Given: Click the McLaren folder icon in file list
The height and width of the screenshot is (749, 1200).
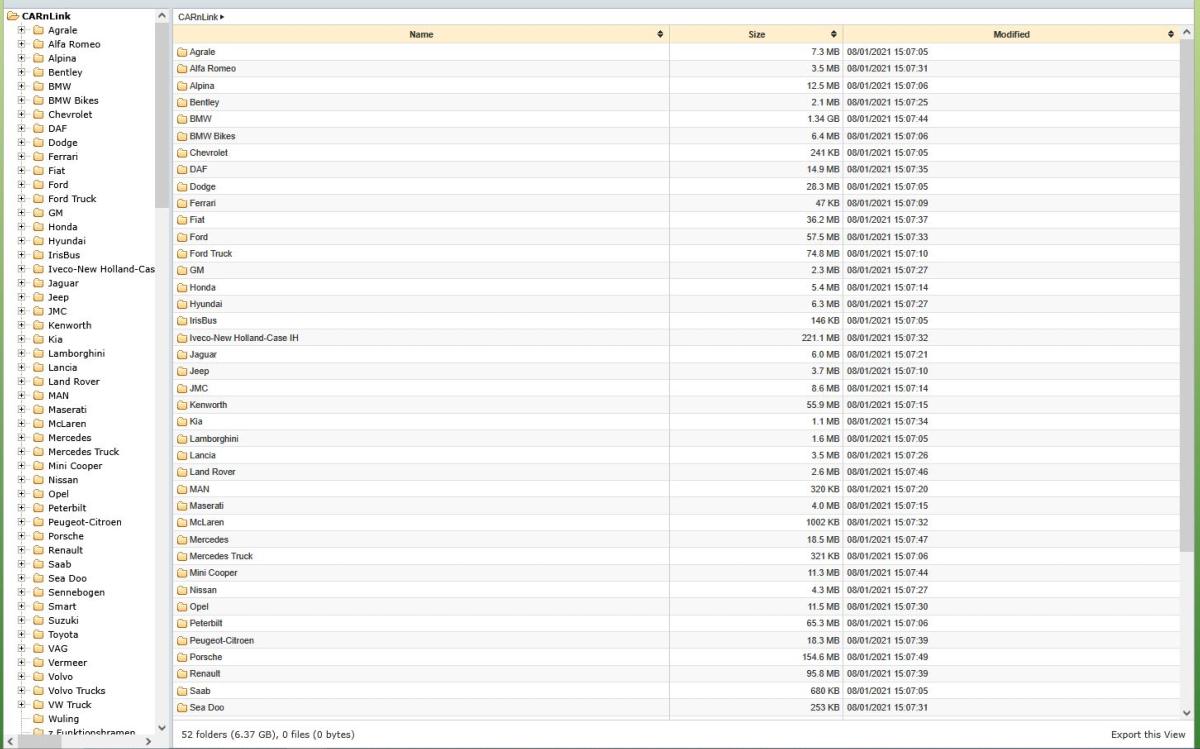Looking at the screenshot, I should click(182, 523).
